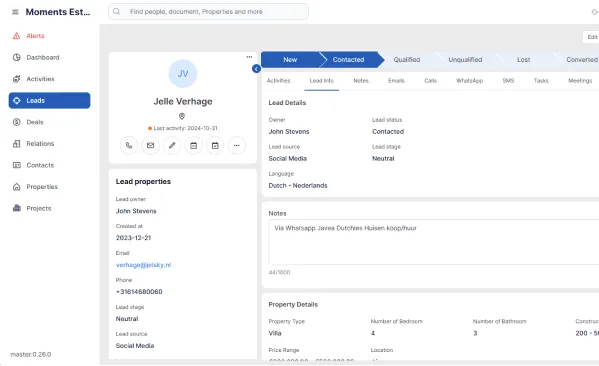Image resolution: width=599 pixels, height=366 pixels.
Task: Click the search magnifier icon
Action: pyautogui.click(x=117, y=11)
